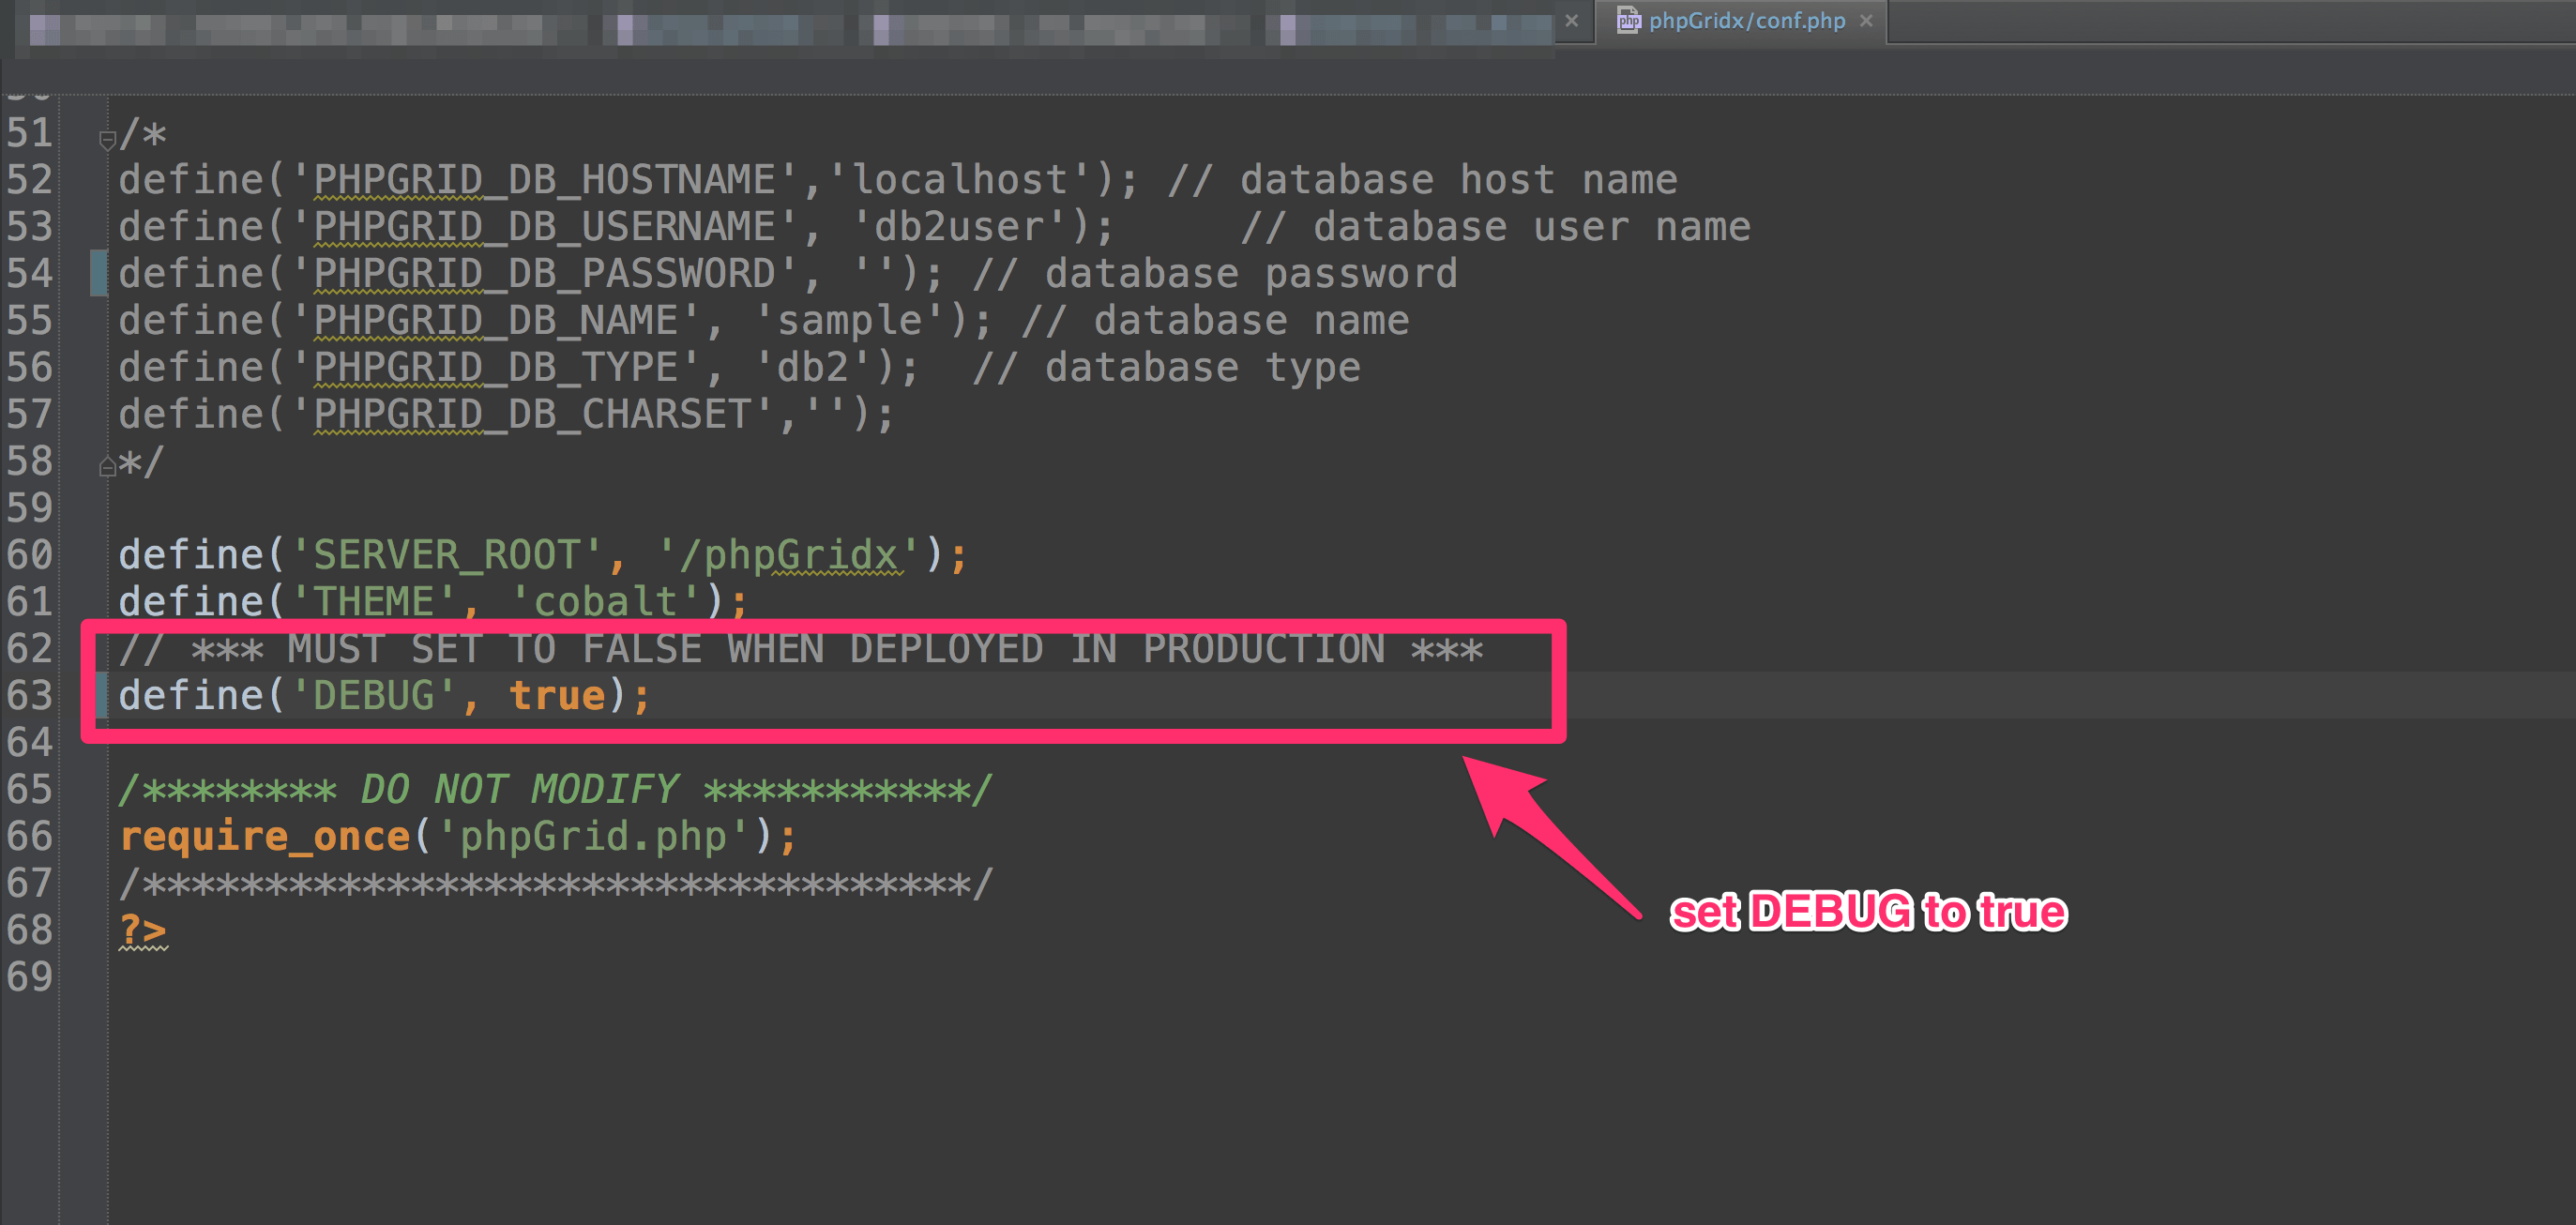This screenshot has width=2576, height=1225.
Task: Click the DO NOT MODIFY comment line
Action: click(x=556, y=790)
